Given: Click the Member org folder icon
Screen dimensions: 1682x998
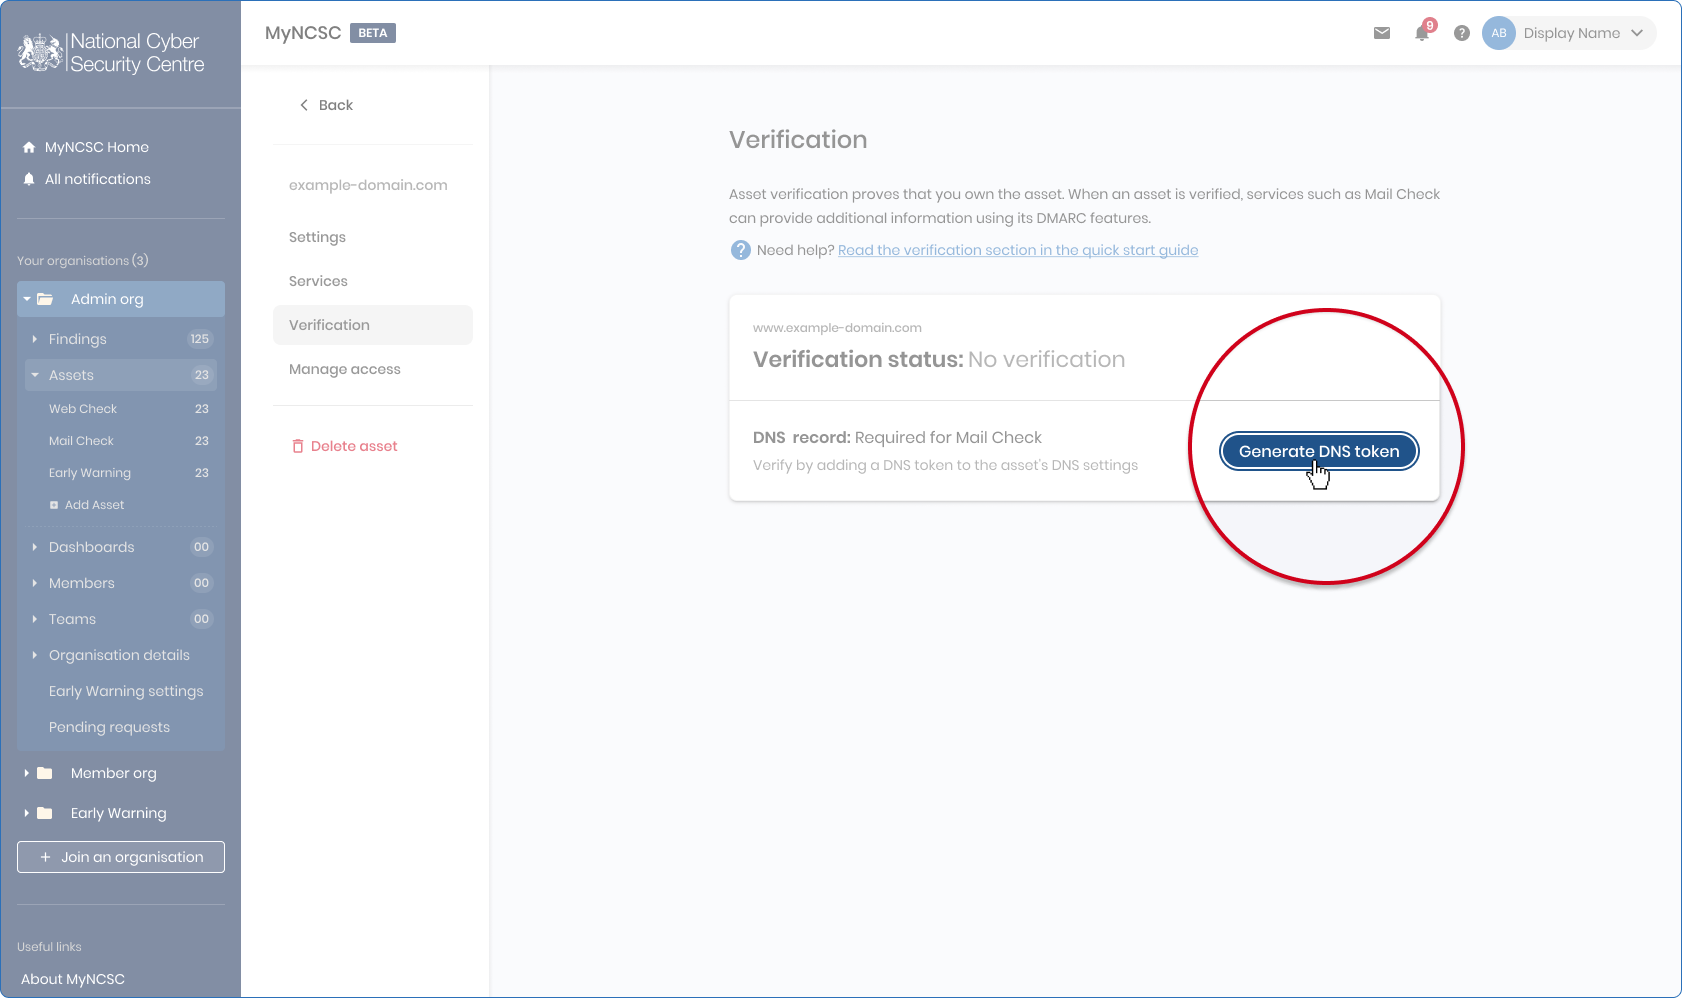Looking at the screenshot, I should (45, 773).
